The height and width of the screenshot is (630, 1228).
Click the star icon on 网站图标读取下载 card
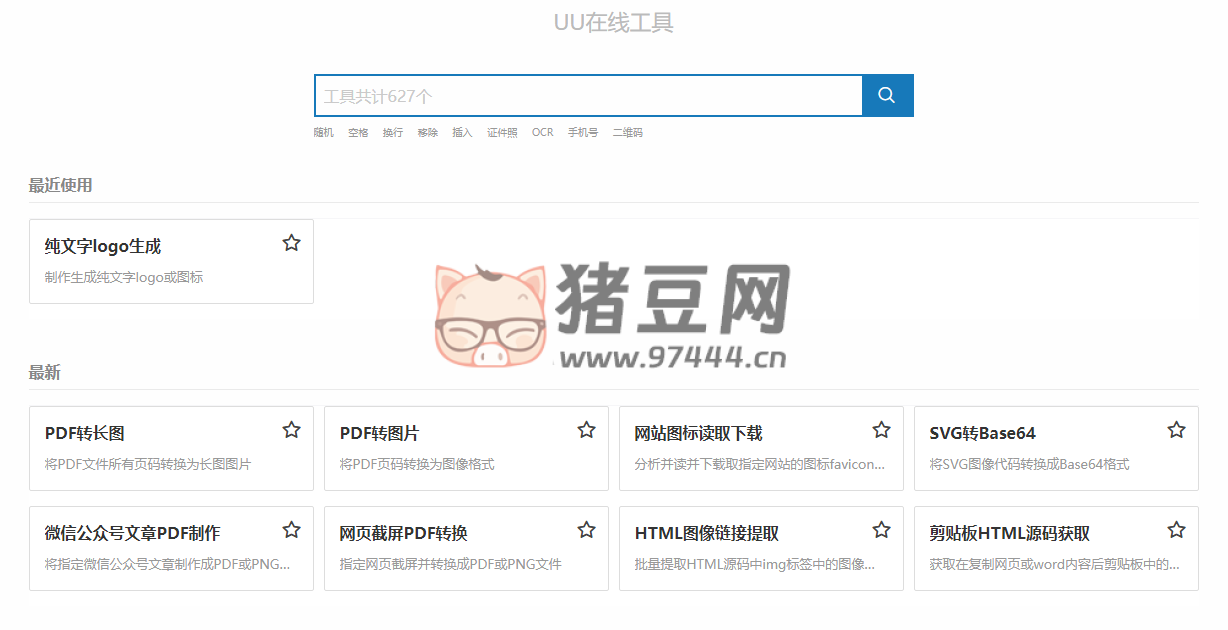[881, 429]
